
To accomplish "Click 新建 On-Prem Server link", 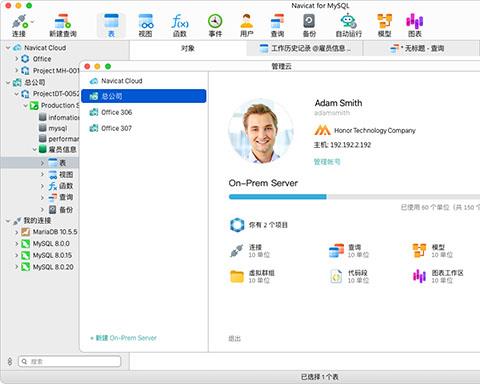I will [x=123, y=338].
